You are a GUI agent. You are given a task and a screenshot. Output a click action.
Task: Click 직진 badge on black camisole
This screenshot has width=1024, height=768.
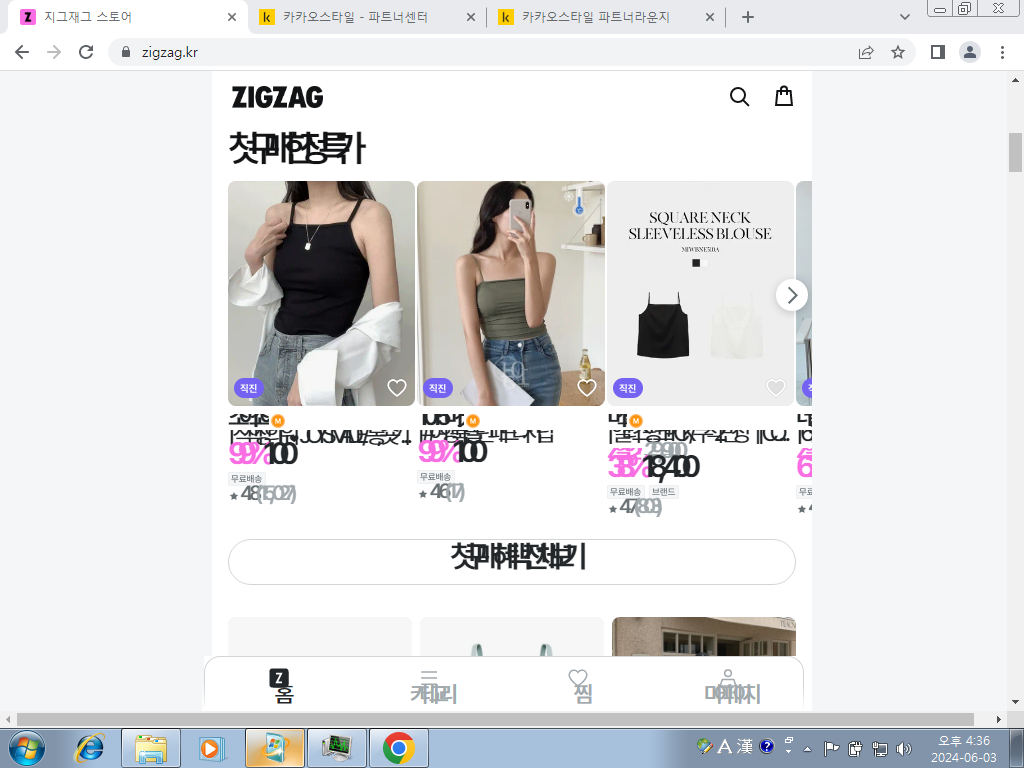[249, 388]
